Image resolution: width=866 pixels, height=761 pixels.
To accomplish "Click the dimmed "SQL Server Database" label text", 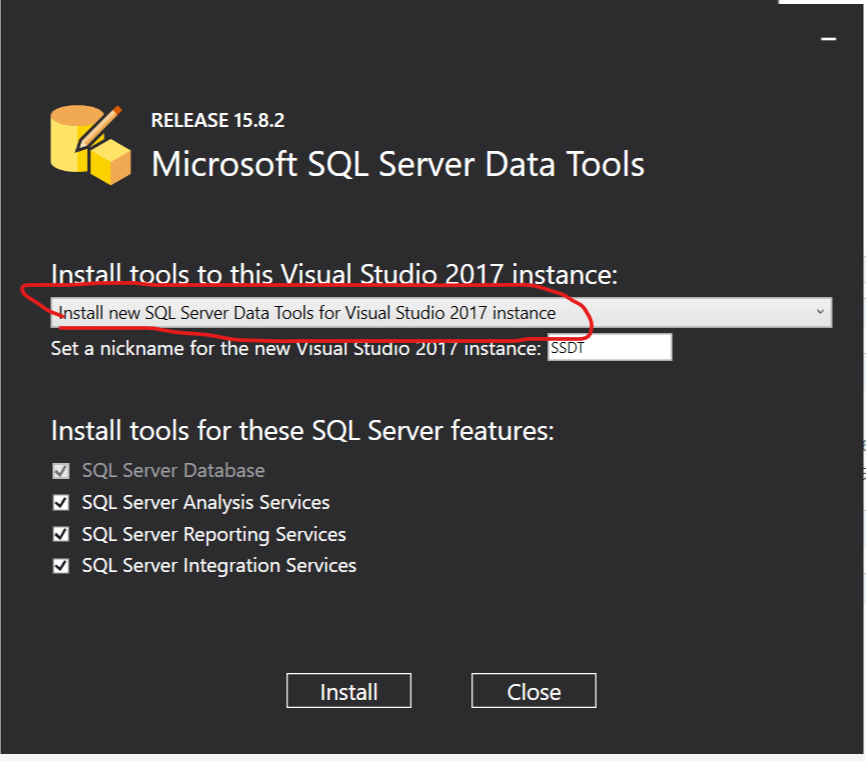I will point(173,471).
